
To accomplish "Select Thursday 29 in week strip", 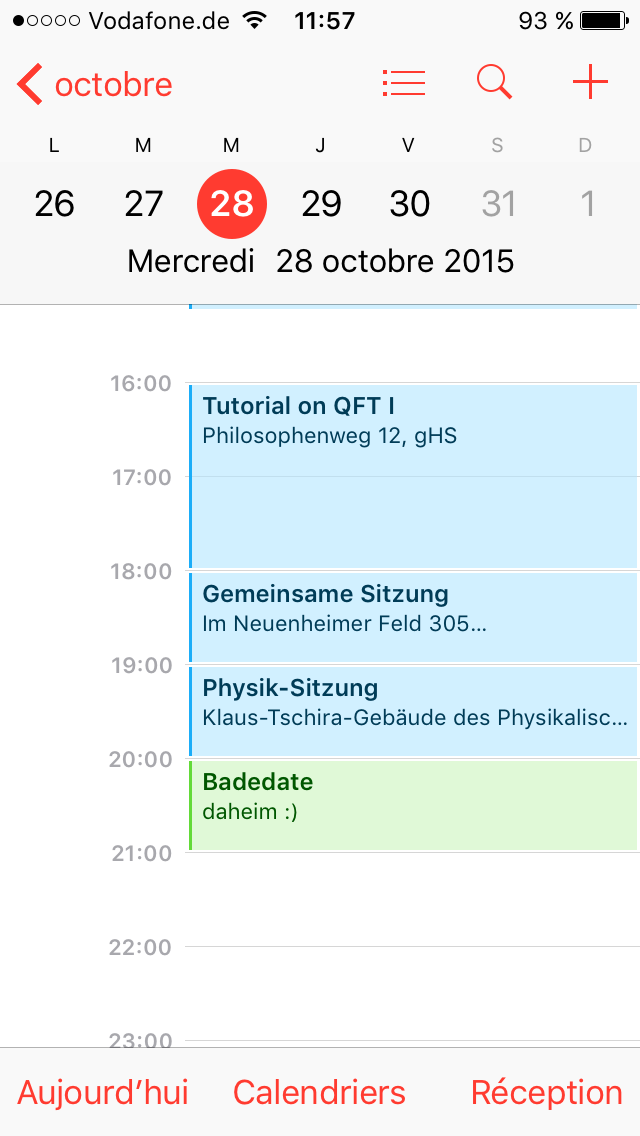I will [321, 204].
